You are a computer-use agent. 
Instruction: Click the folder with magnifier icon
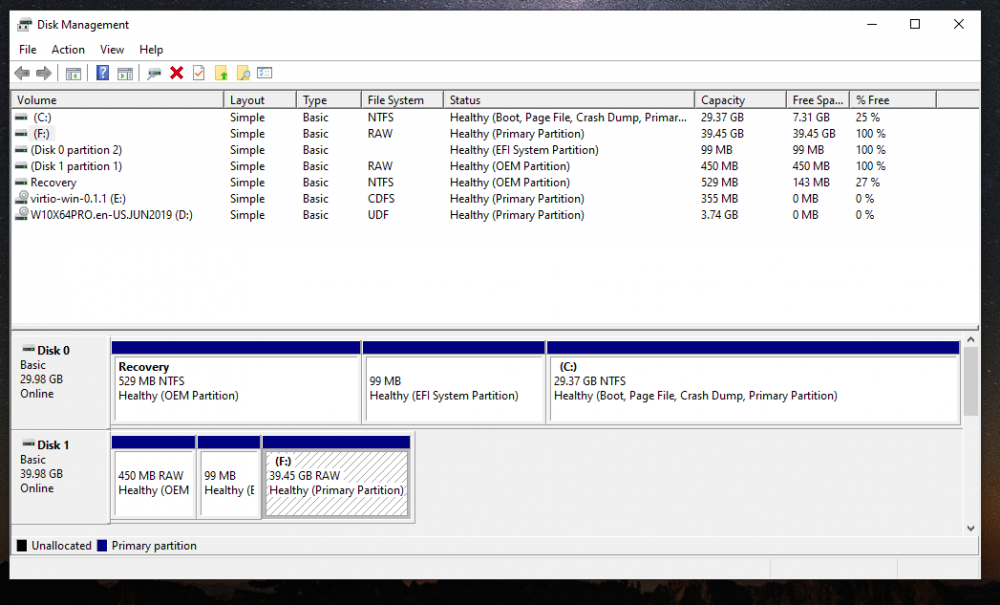click(x=243, y=73)
